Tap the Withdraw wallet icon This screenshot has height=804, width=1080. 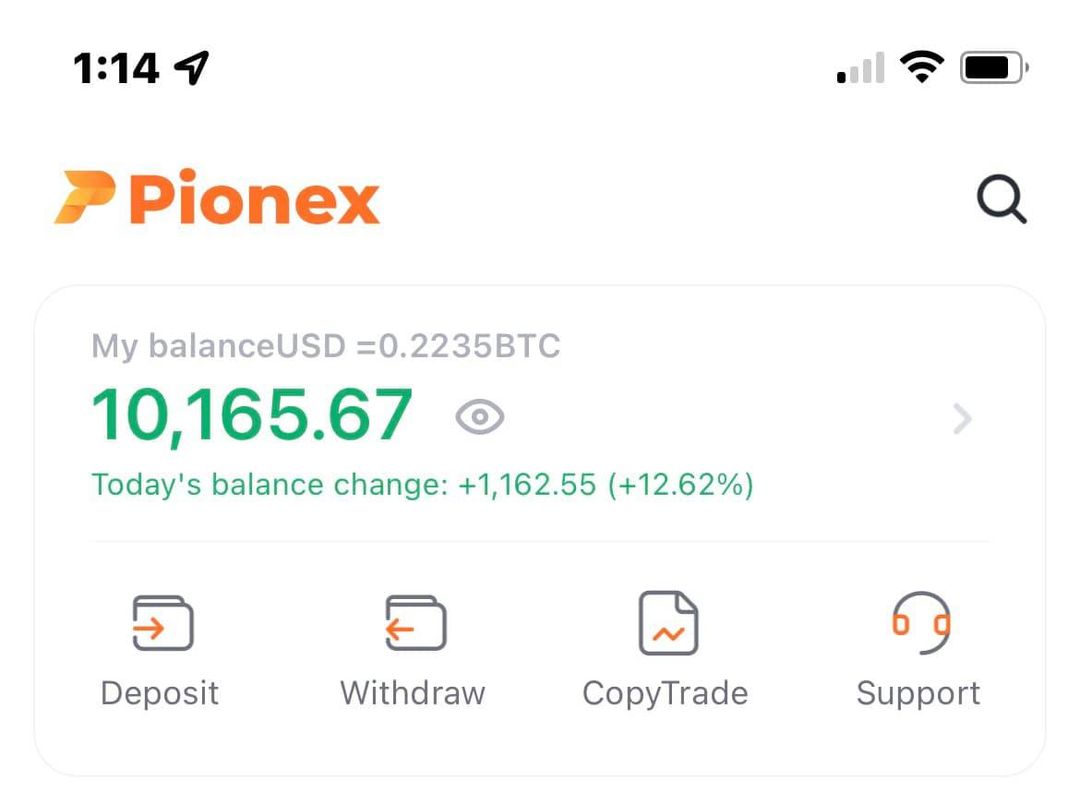tap(415, 624)
